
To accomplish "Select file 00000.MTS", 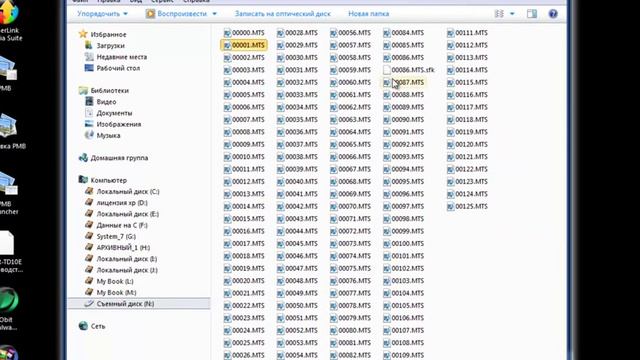I will pos(248,33).
